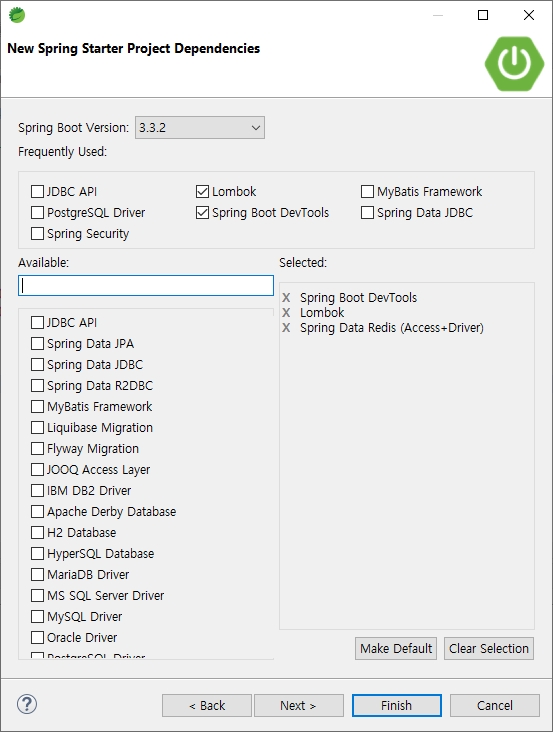The image size is (553, 732).
Task: Enable Flyway Migration checkbox
Action: tap(37, 449)
